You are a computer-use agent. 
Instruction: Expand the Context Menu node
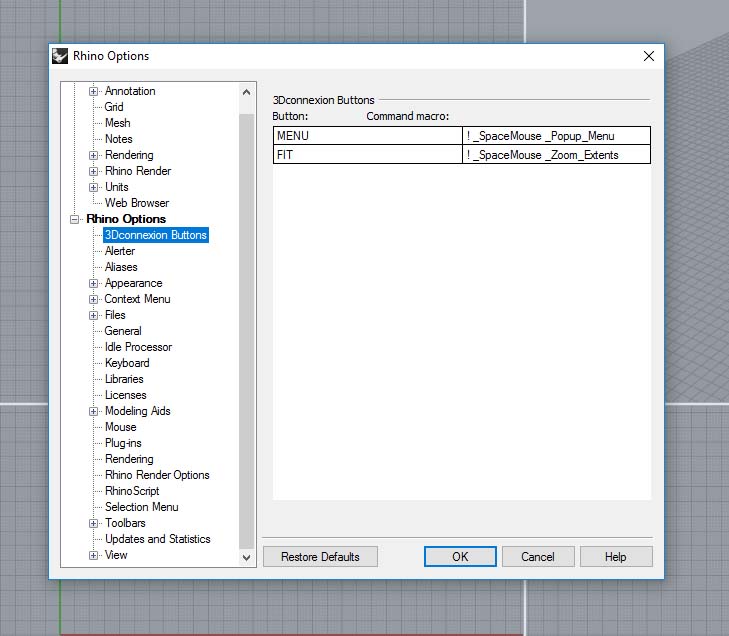click(93, 299)
